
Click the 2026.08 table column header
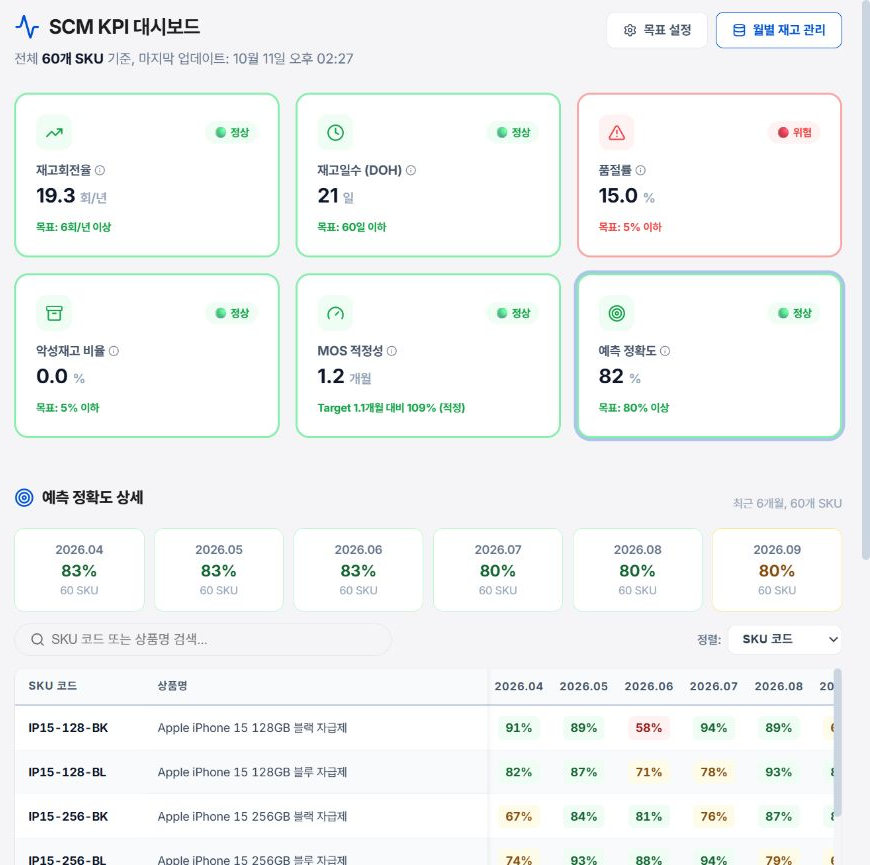point(778,686)
